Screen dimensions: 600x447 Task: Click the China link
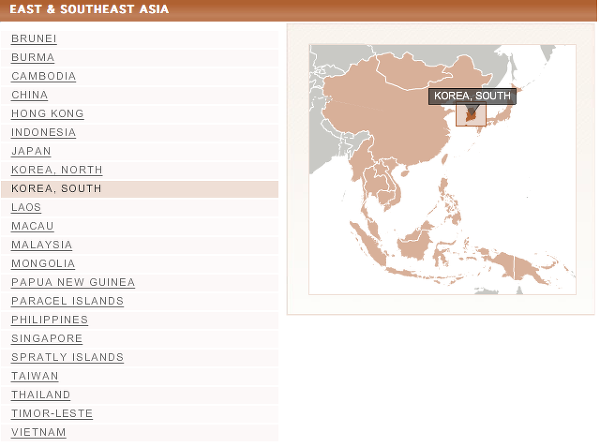[29, 95]
